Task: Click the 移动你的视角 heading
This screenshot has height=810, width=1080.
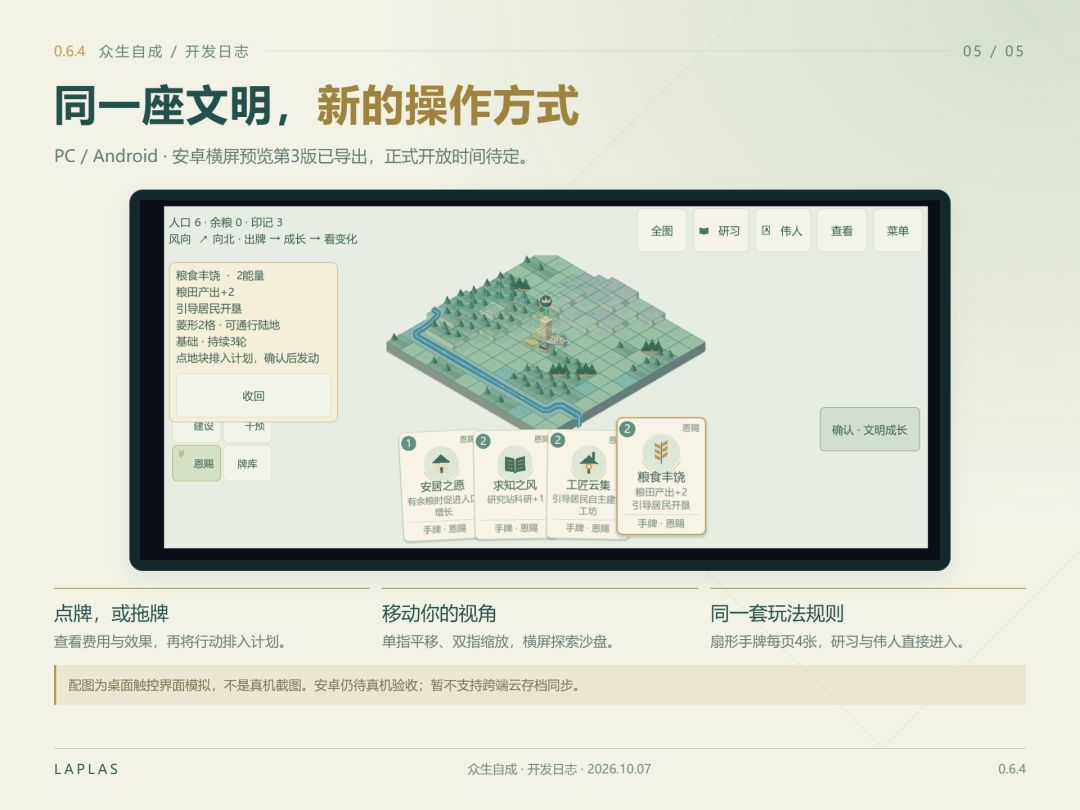Action: (x=439, y=613)
